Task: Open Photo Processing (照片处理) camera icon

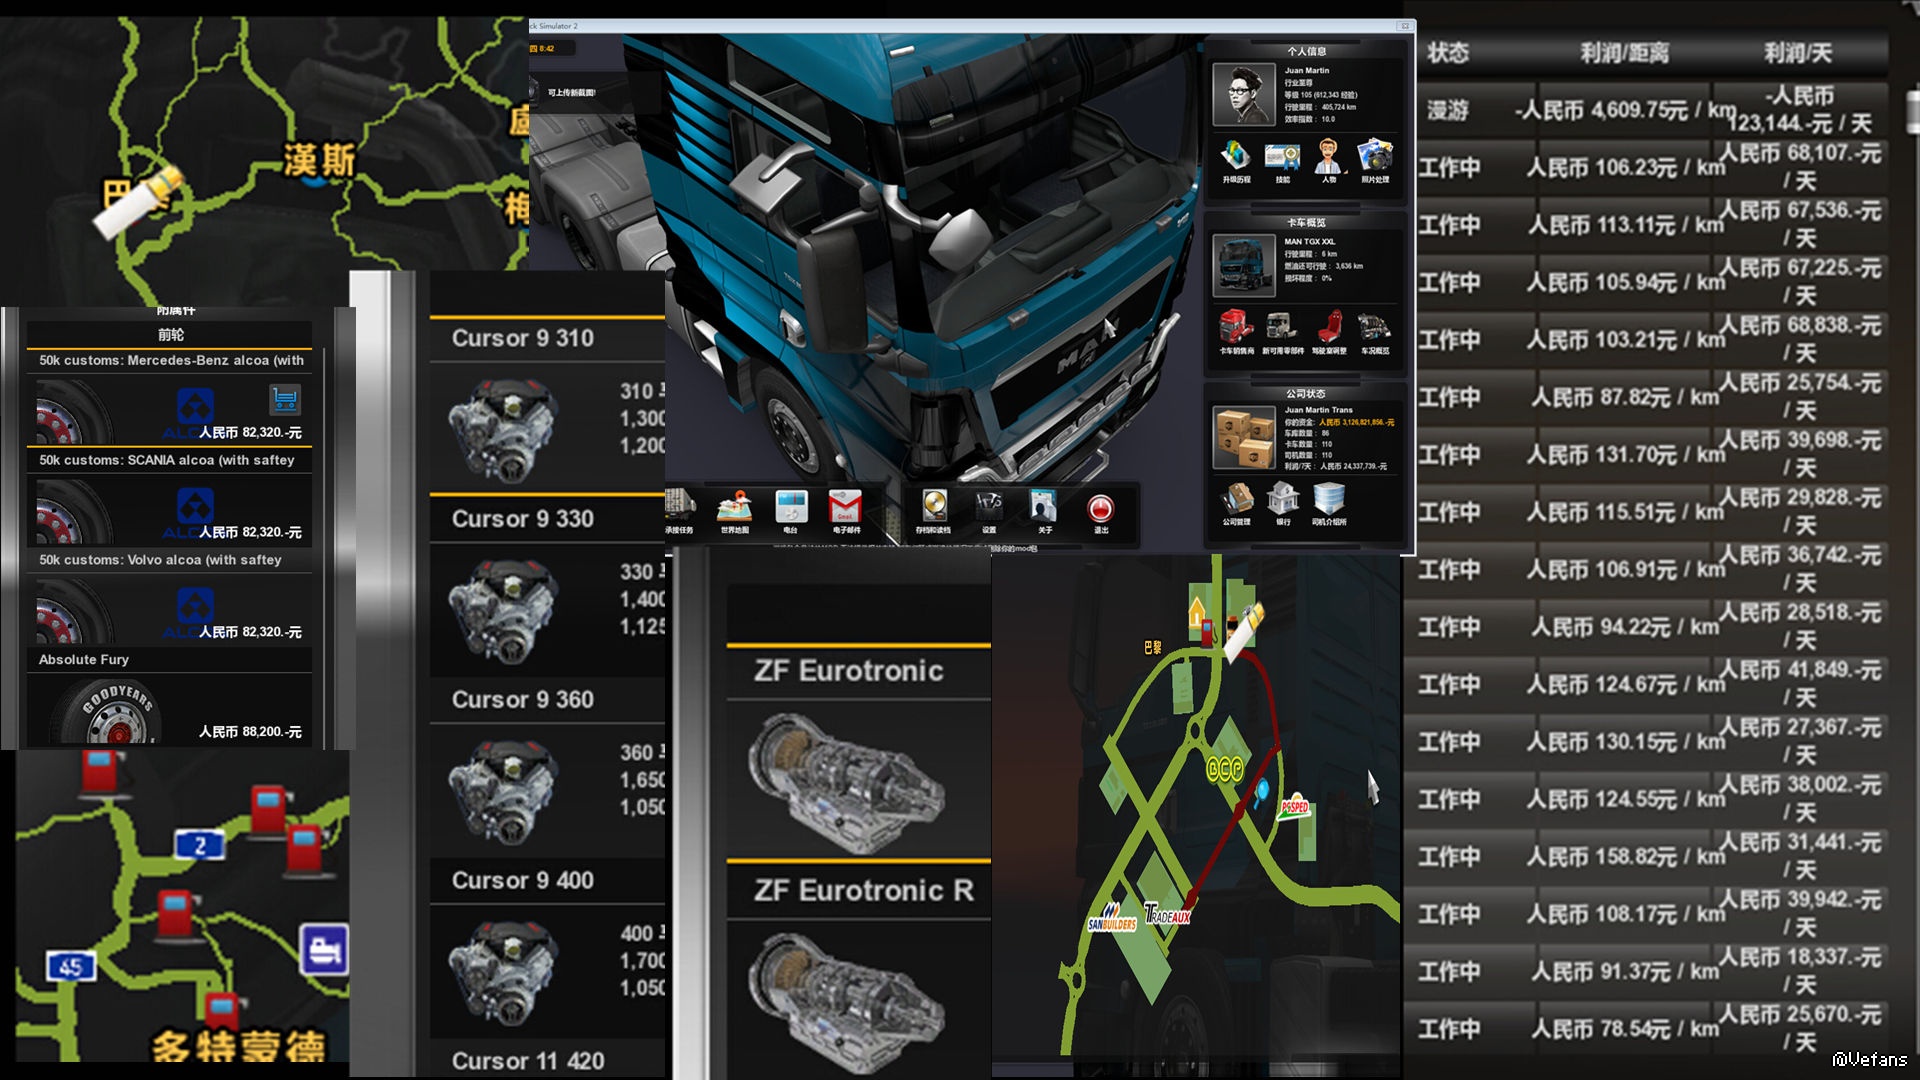Action: [1375, 157]
